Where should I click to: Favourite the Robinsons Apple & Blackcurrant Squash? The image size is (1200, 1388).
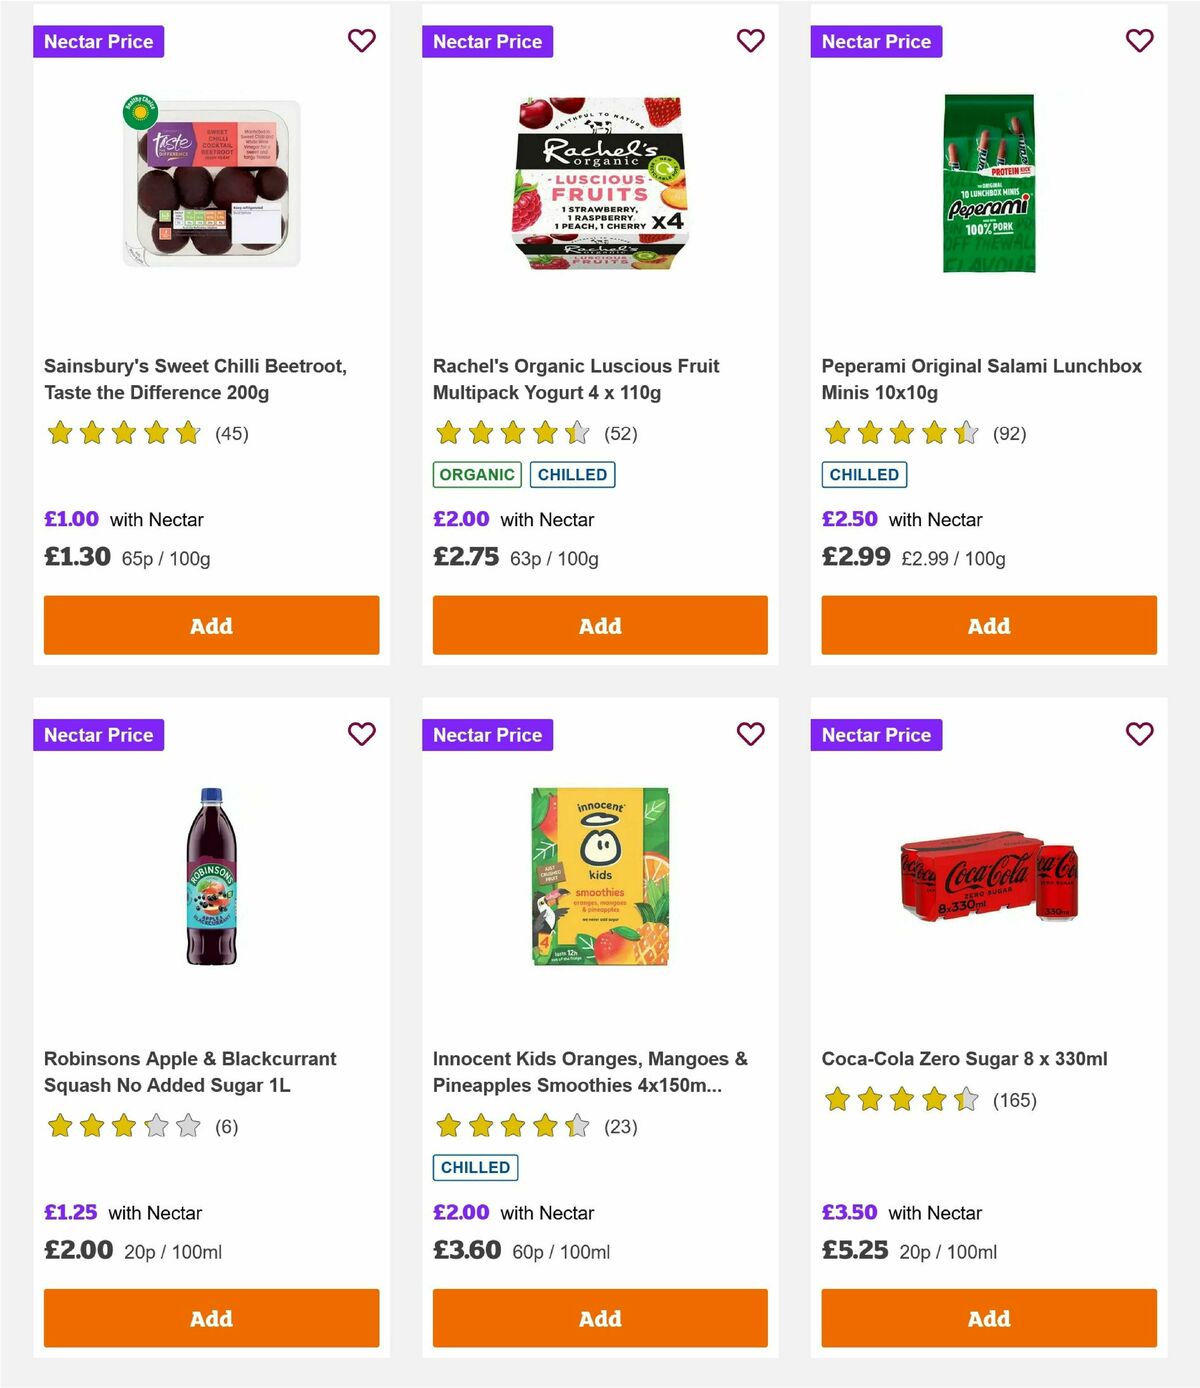(362, 734)
